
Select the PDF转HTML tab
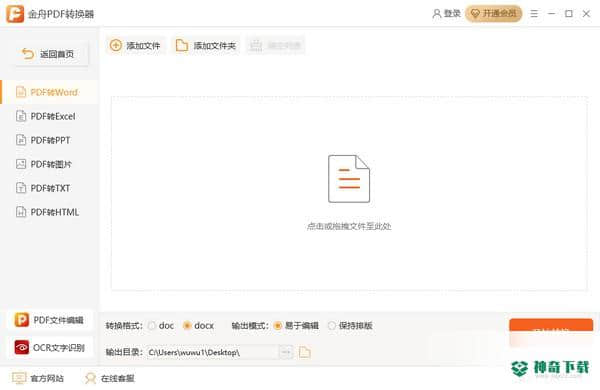click(49, 212)
